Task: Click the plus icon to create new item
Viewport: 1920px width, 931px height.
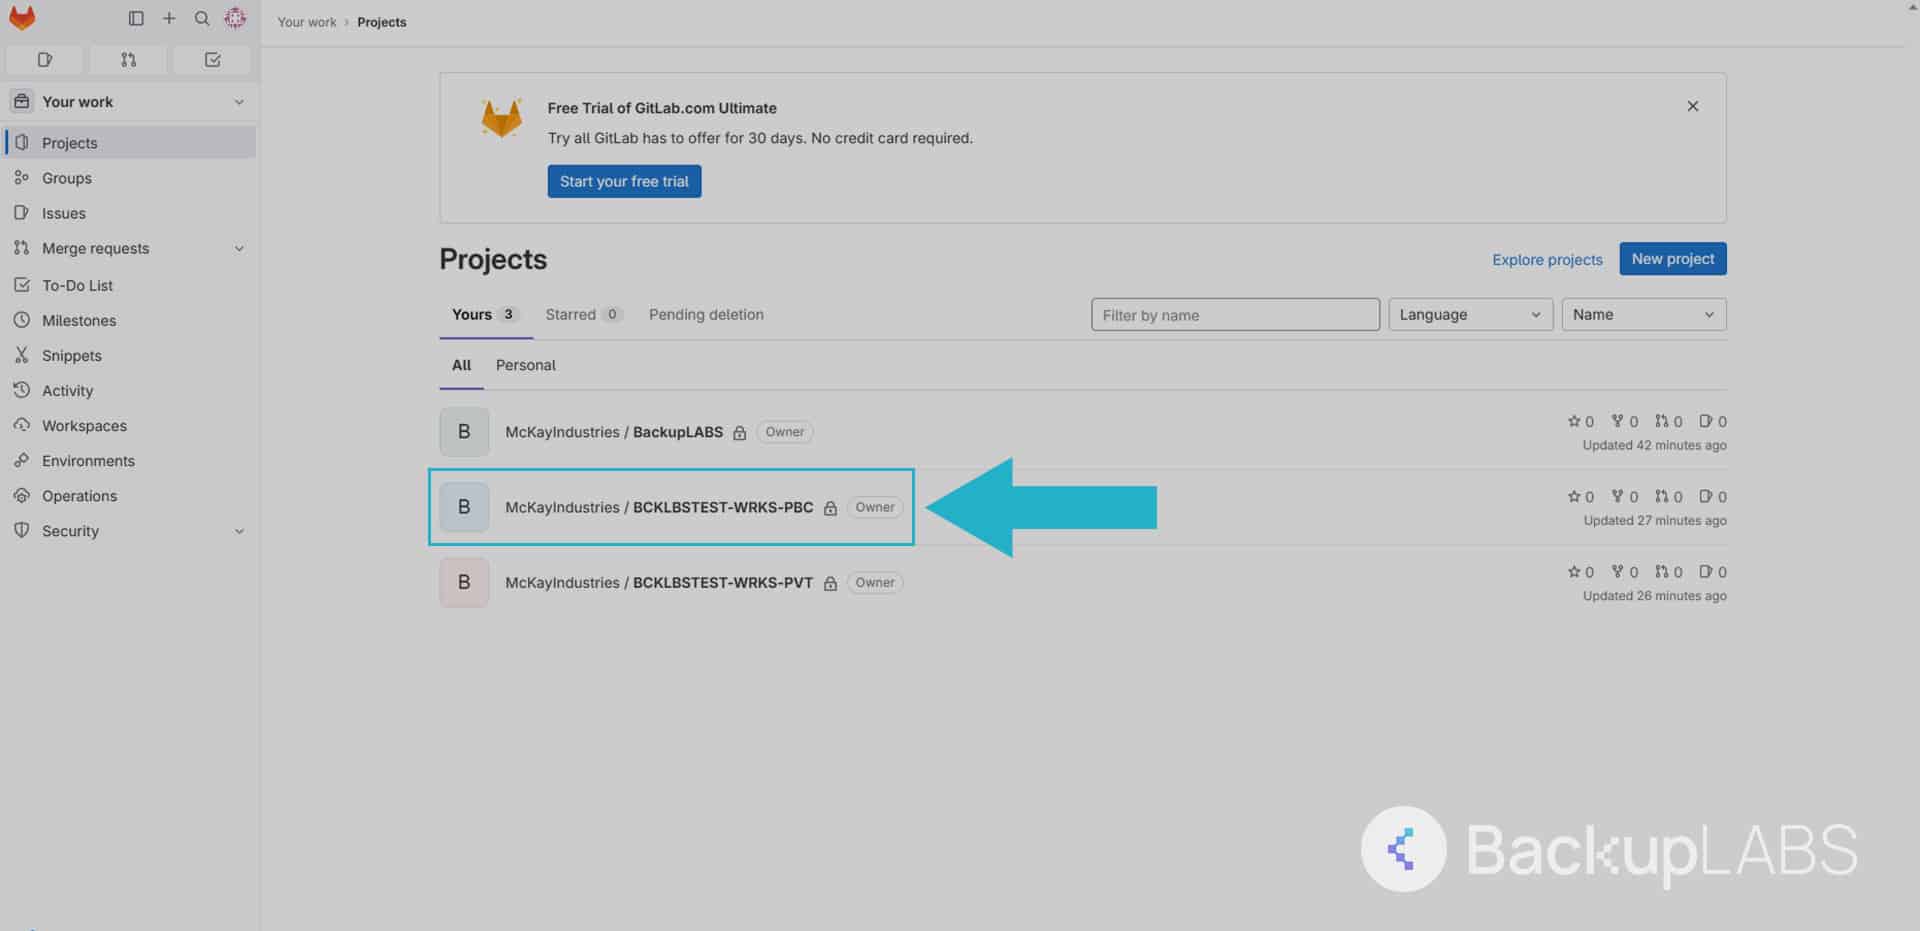Action: pos(168,18)
